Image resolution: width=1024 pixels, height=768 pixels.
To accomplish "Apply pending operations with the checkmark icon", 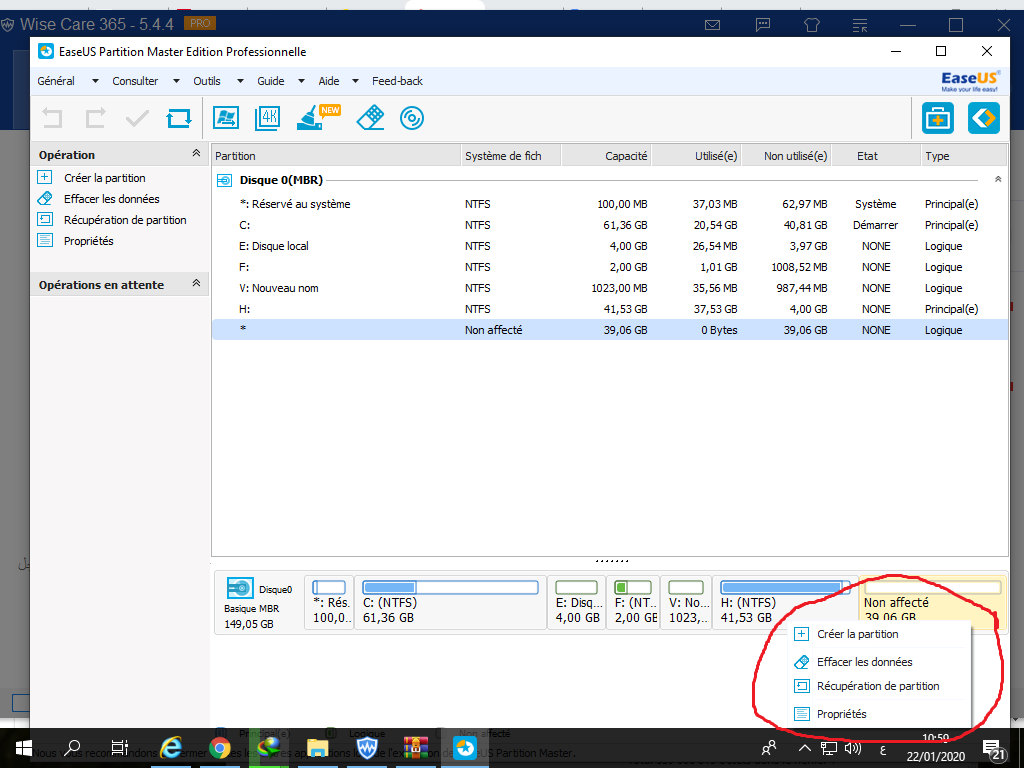I will (137, 118).
